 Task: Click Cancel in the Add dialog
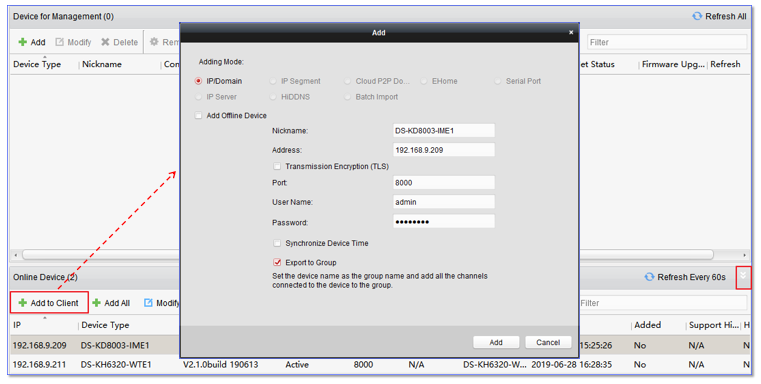pyautogui.click(x=548, y=342)
